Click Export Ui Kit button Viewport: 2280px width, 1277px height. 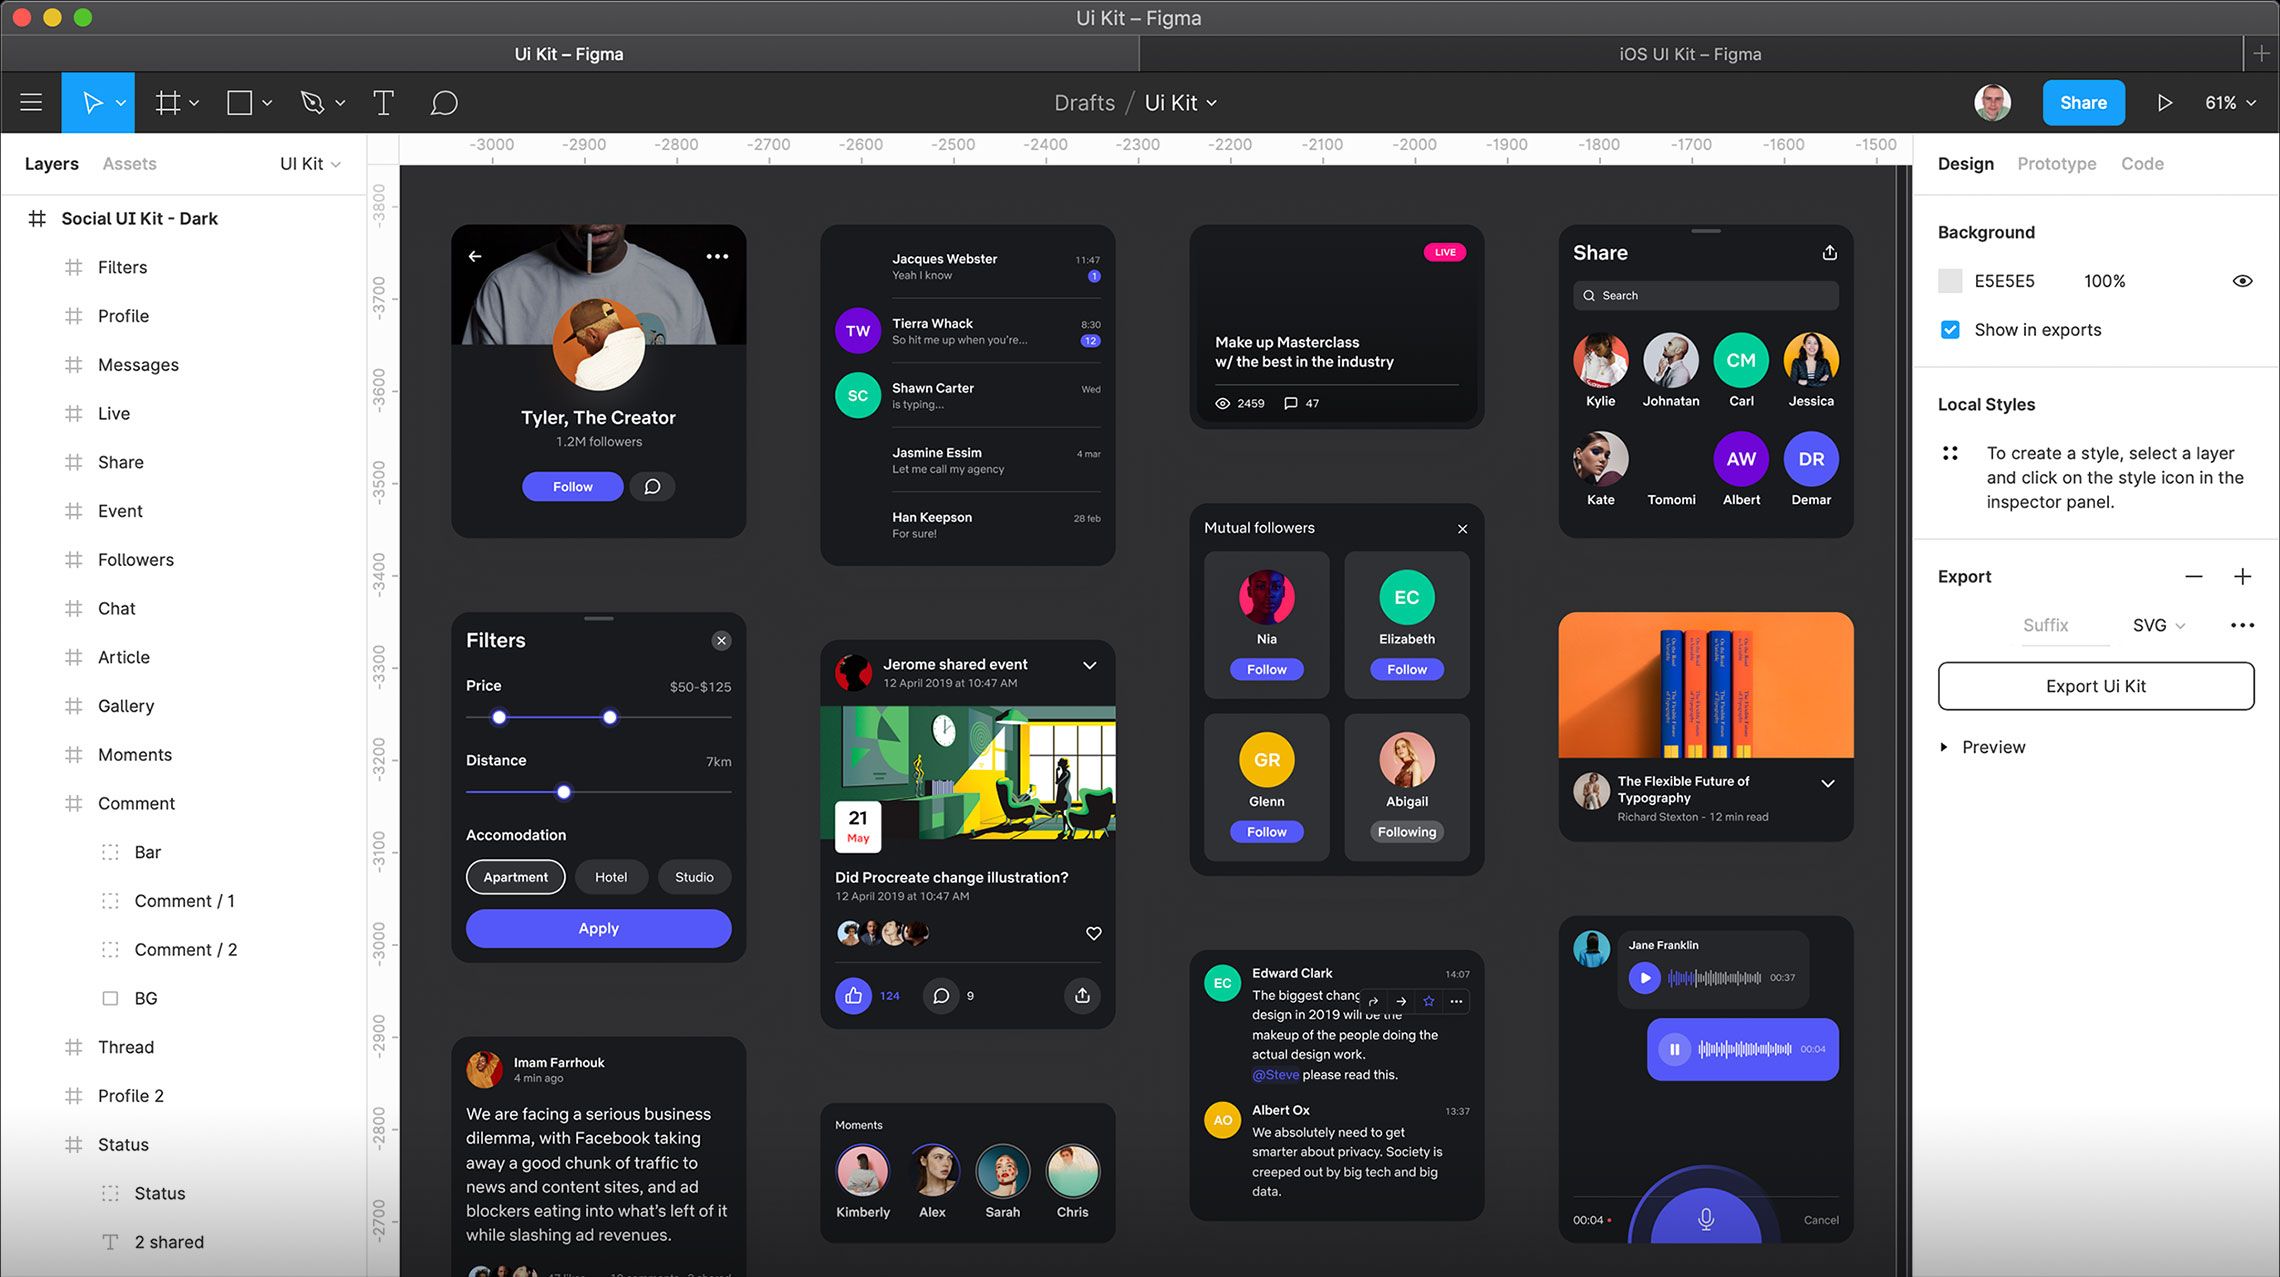pos(2095,685)
